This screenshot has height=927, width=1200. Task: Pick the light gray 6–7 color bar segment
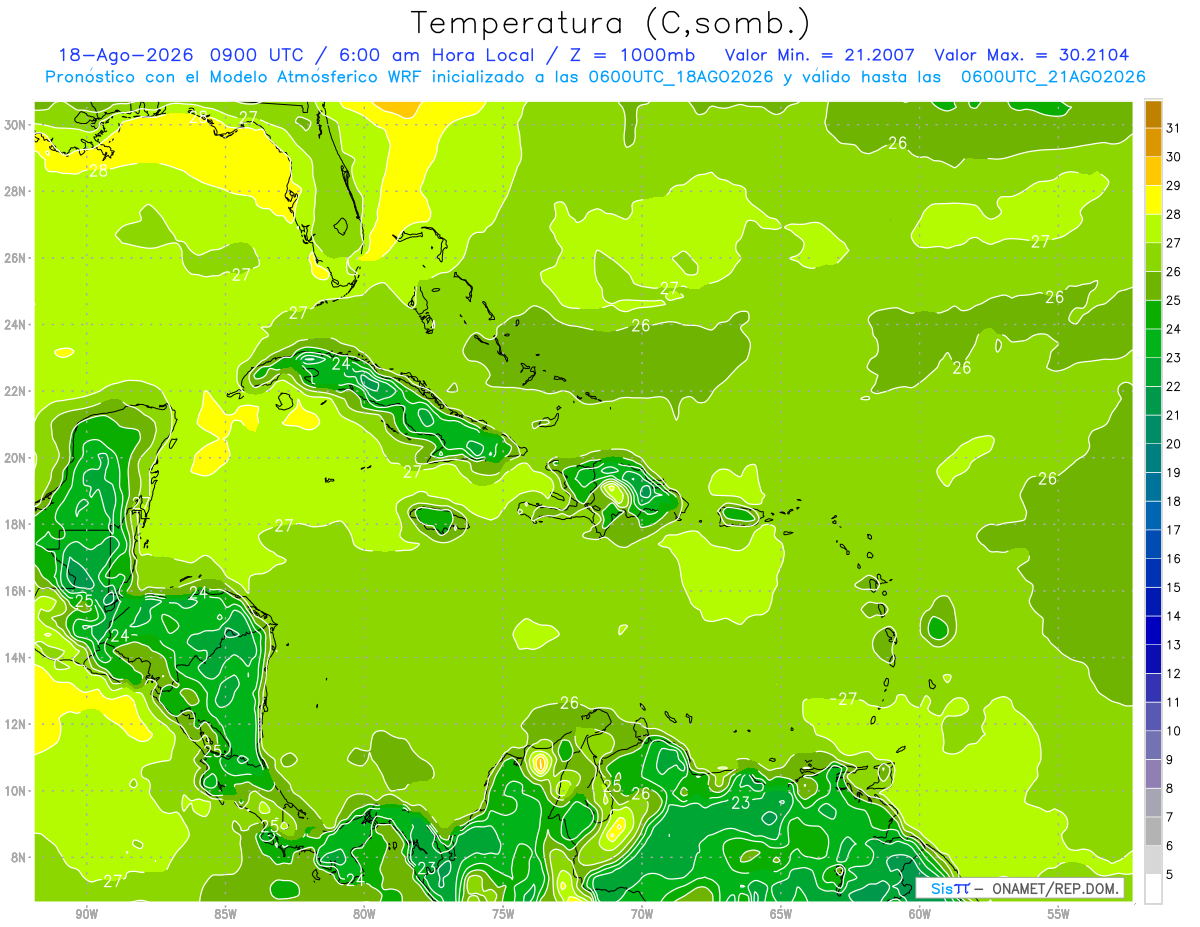pos(1153,831)
